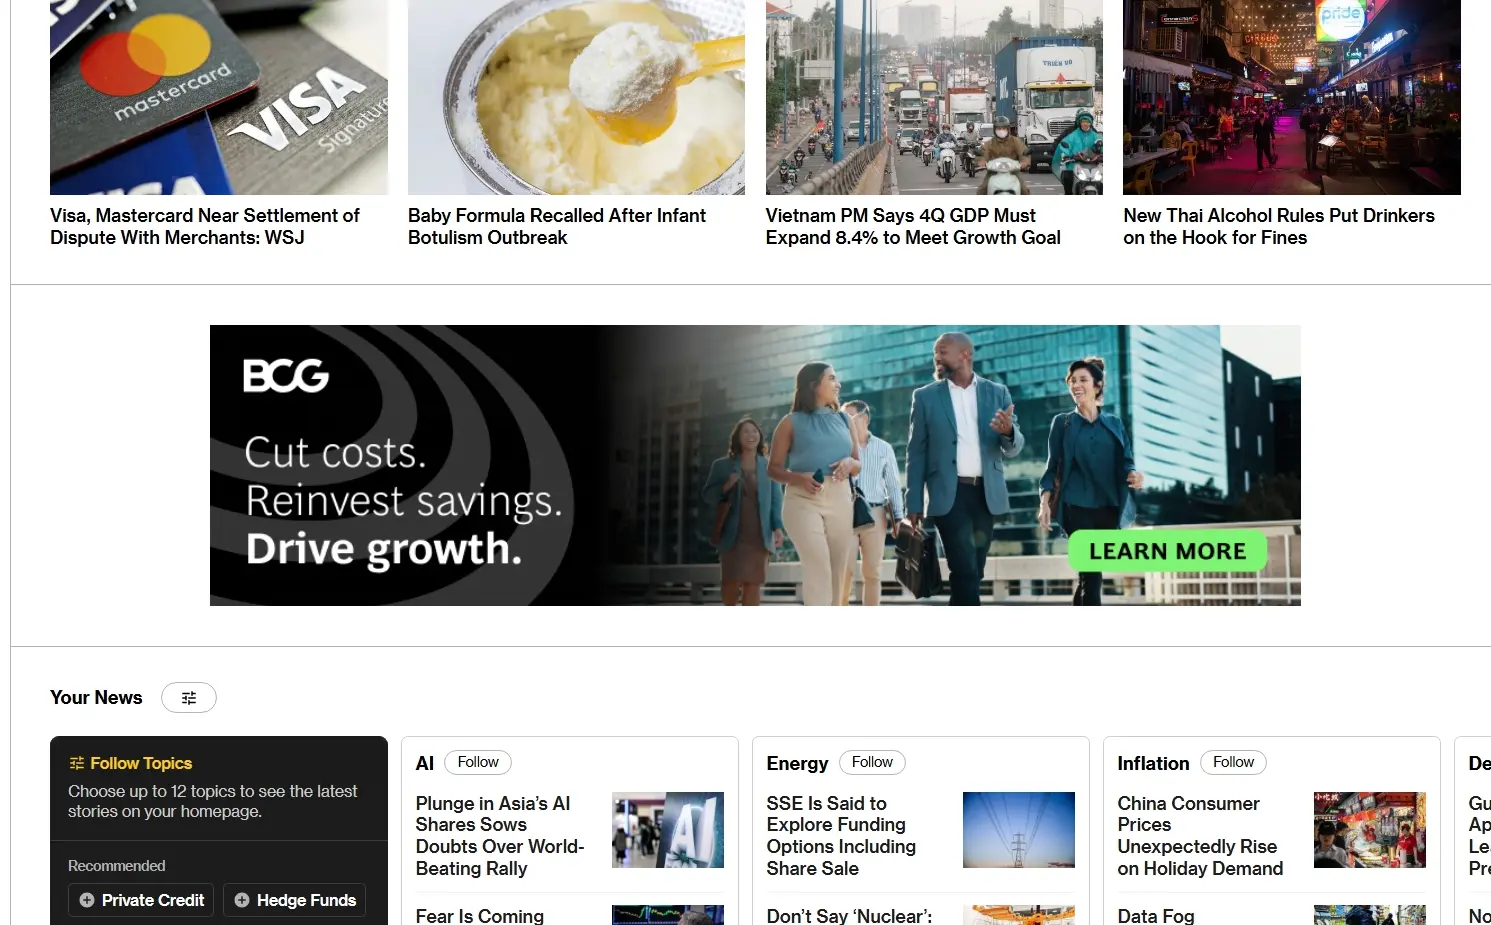
Task: Click the plus icon beside Hedge Funds
Action: (x=241, y=900)
